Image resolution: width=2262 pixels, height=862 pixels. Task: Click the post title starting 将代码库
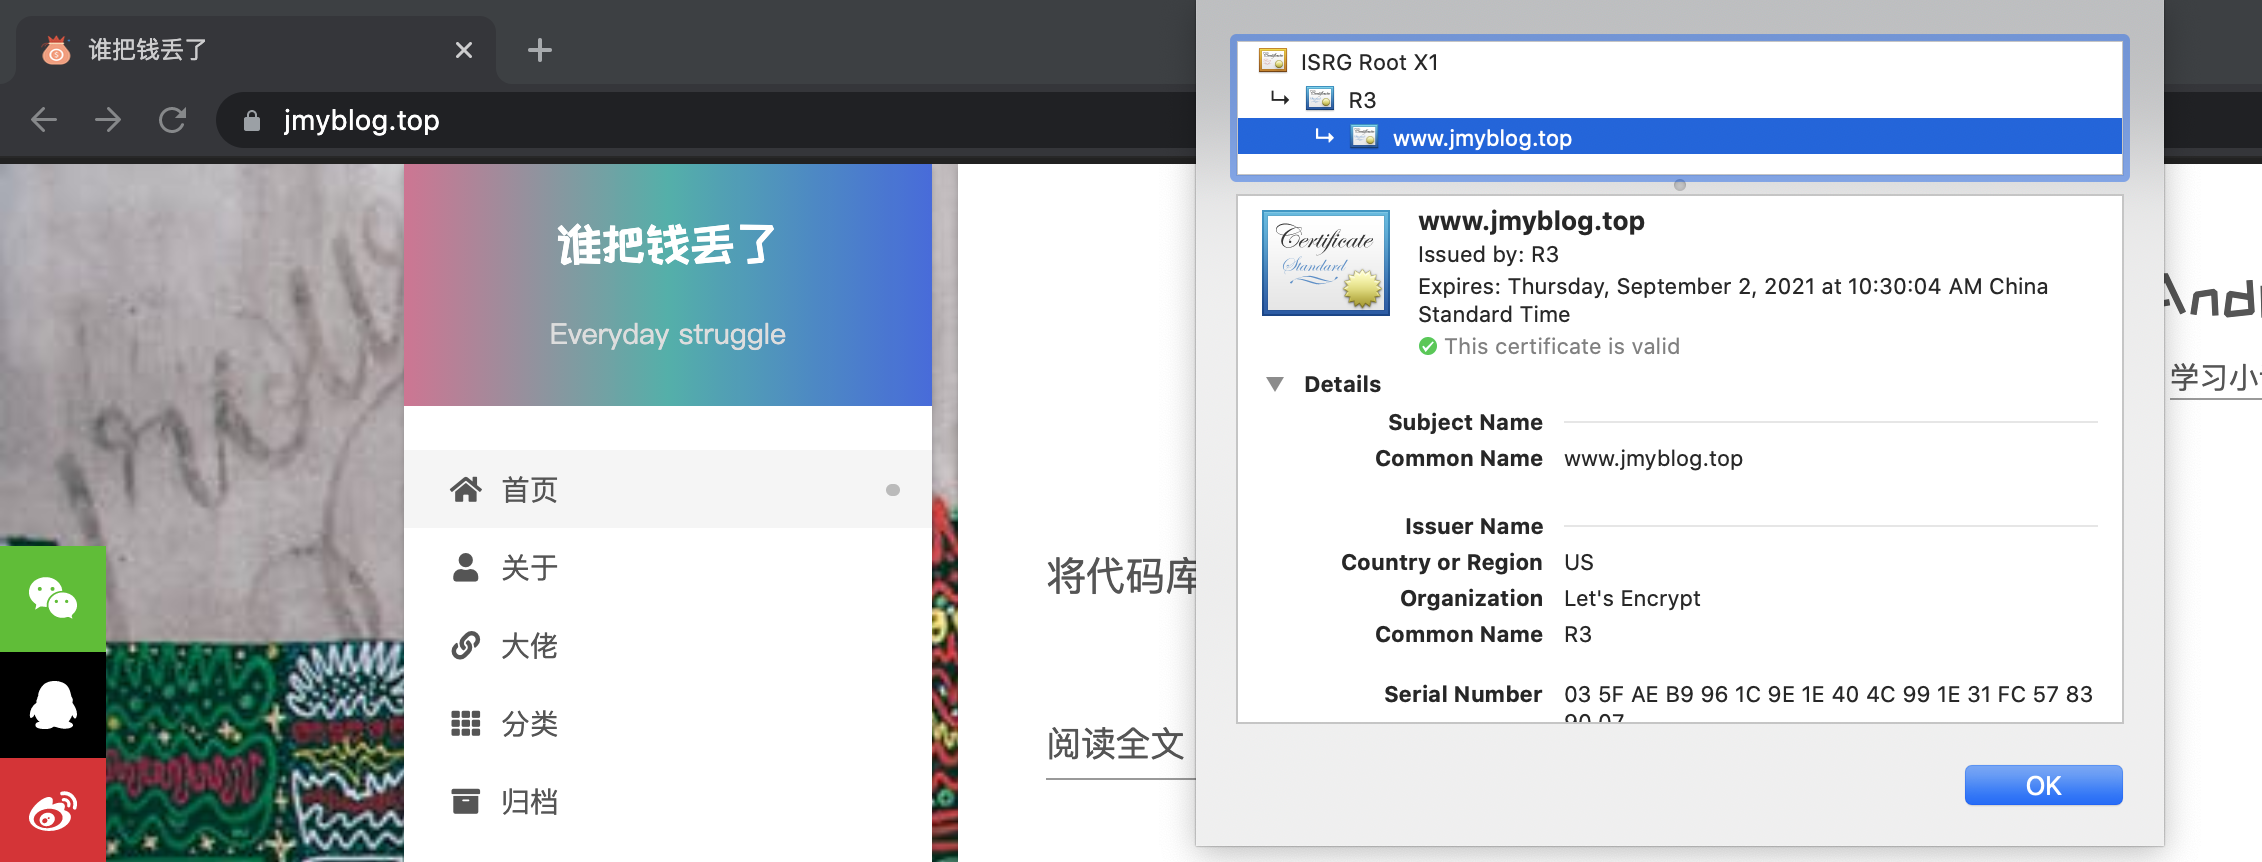point(1121,576)
